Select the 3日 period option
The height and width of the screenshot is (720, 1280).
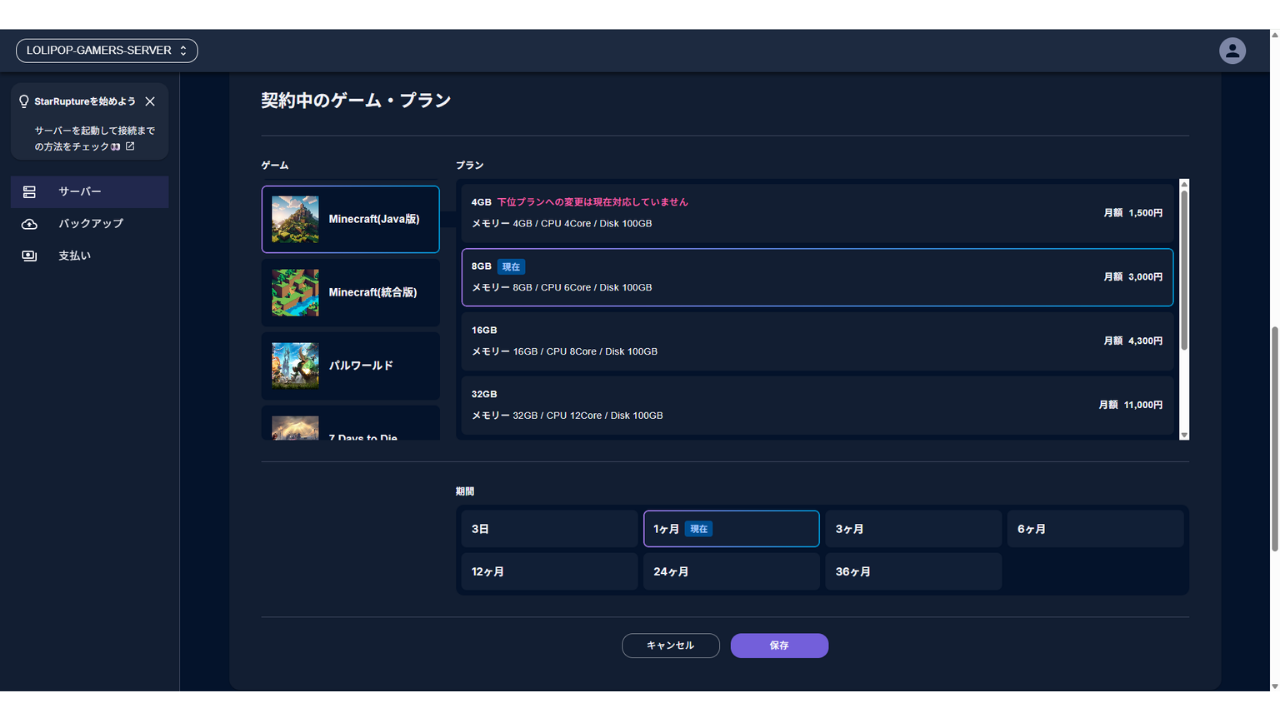click(549, 529)
